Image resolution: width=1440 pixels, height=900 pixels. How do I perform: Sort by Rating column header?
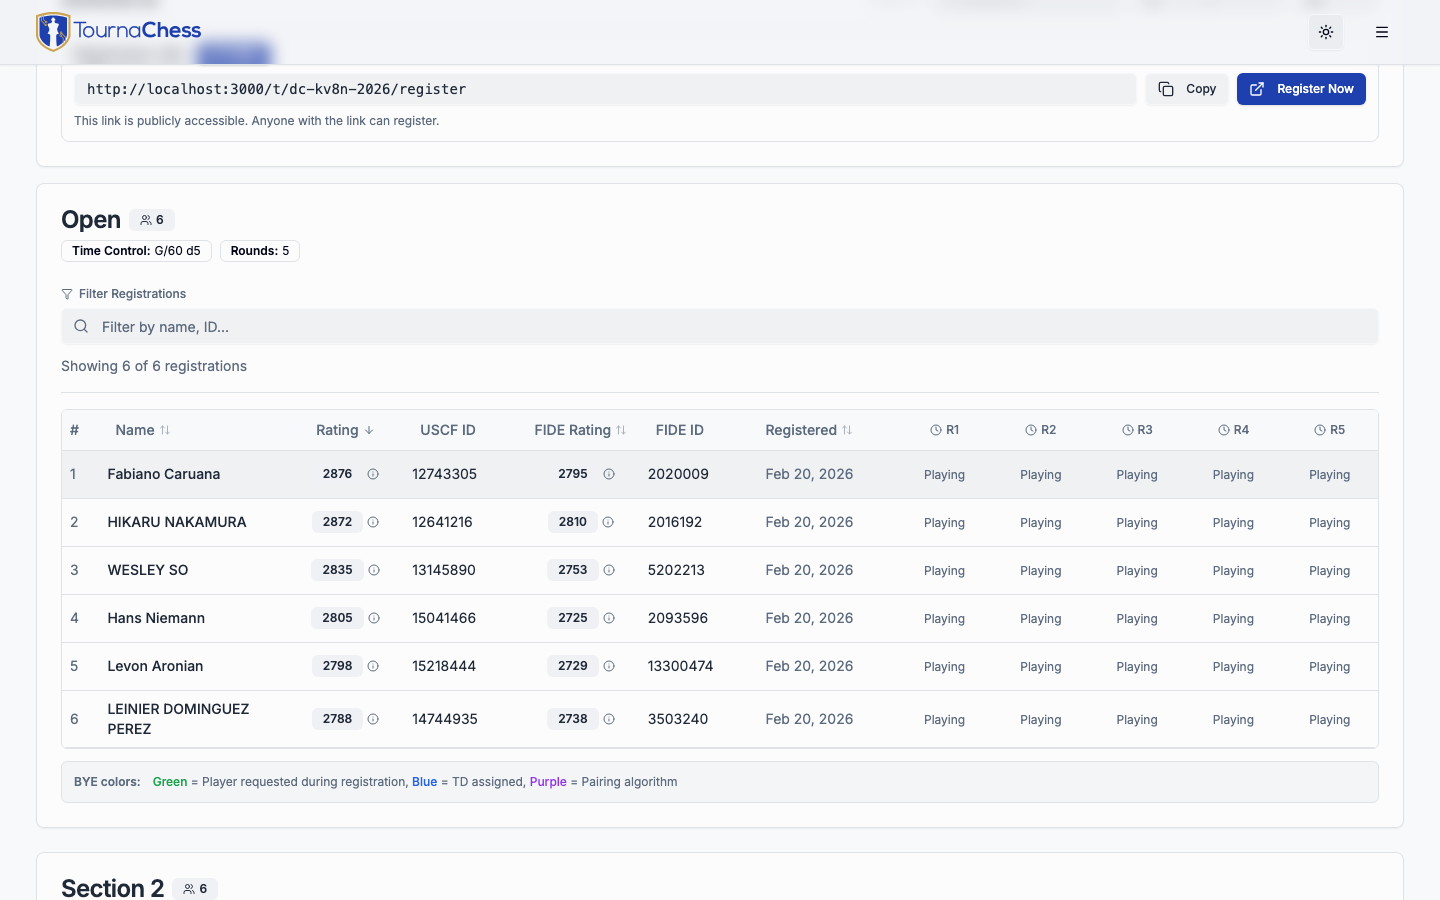click(x=344, y=430)
